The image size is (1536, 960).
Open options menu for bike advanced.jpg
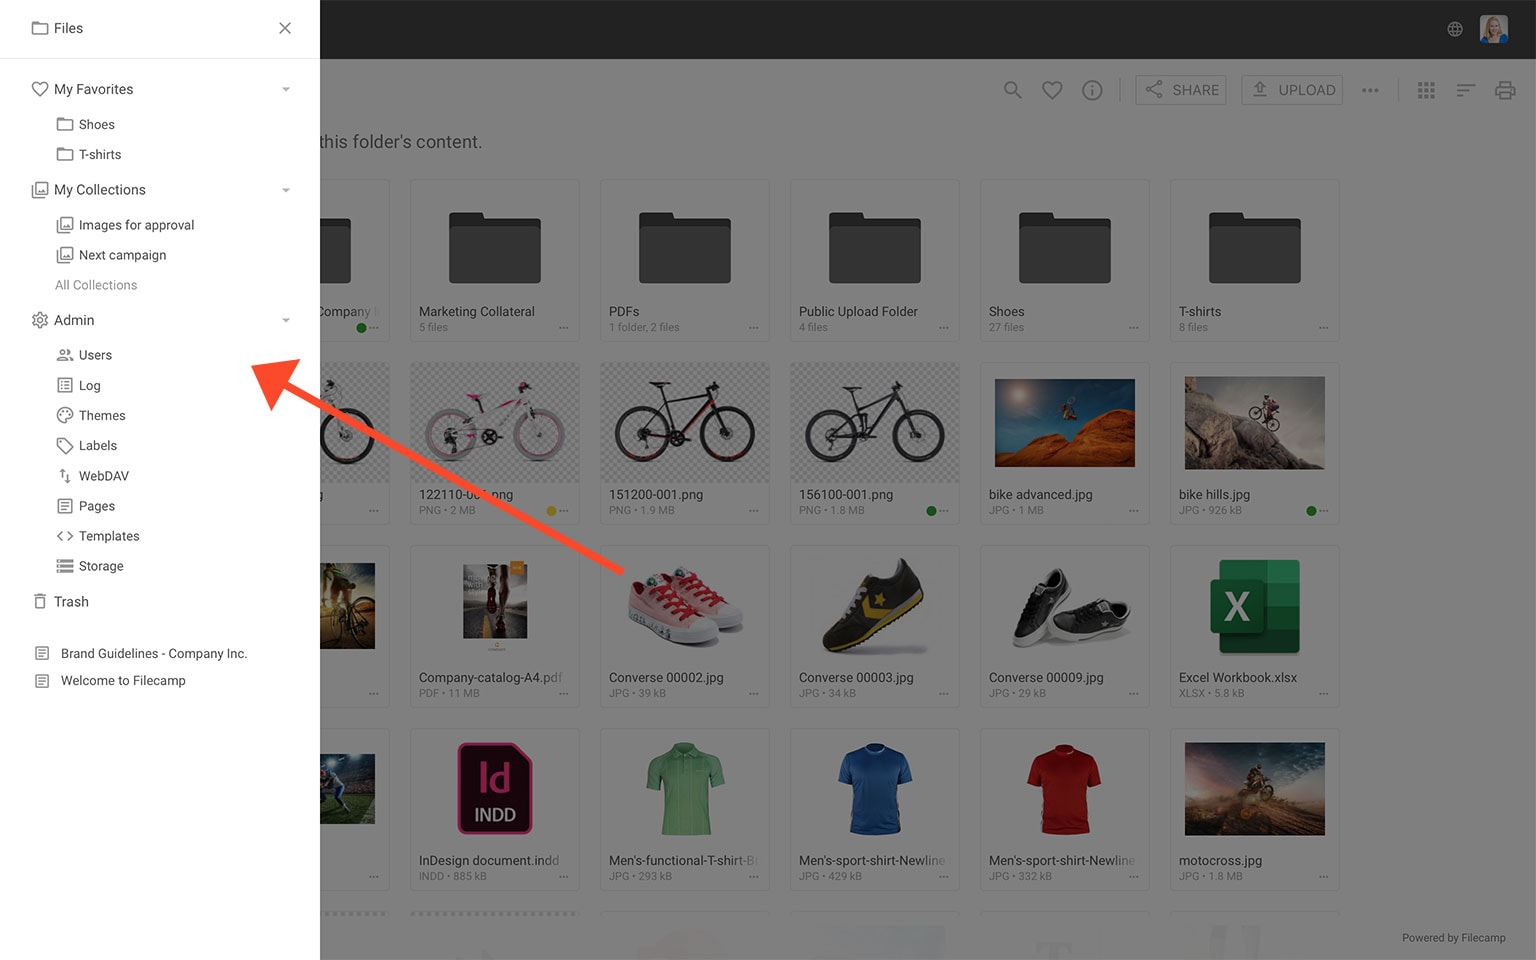[1133, 511]
